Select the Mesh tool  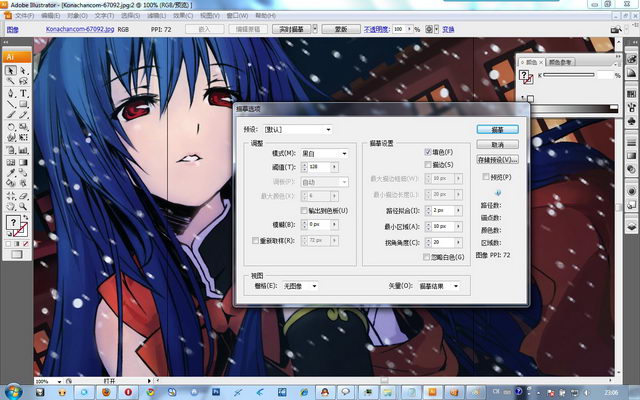click(11, 162)
